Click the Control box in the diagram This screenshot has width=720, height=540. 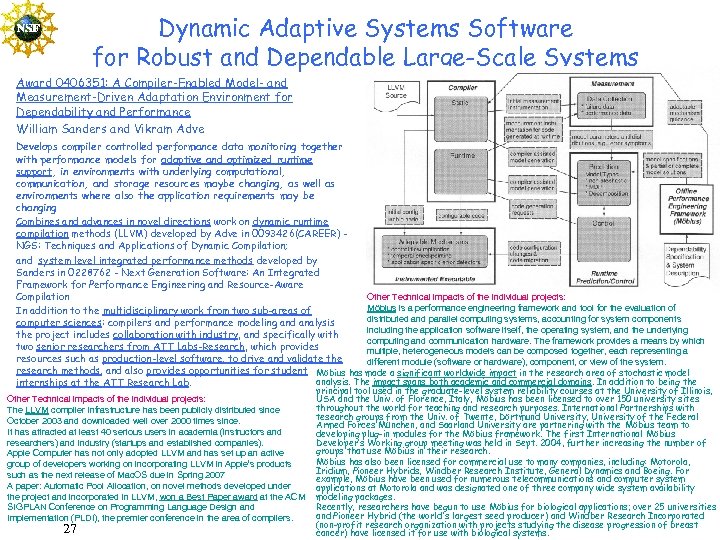click(x=603, y=239)
